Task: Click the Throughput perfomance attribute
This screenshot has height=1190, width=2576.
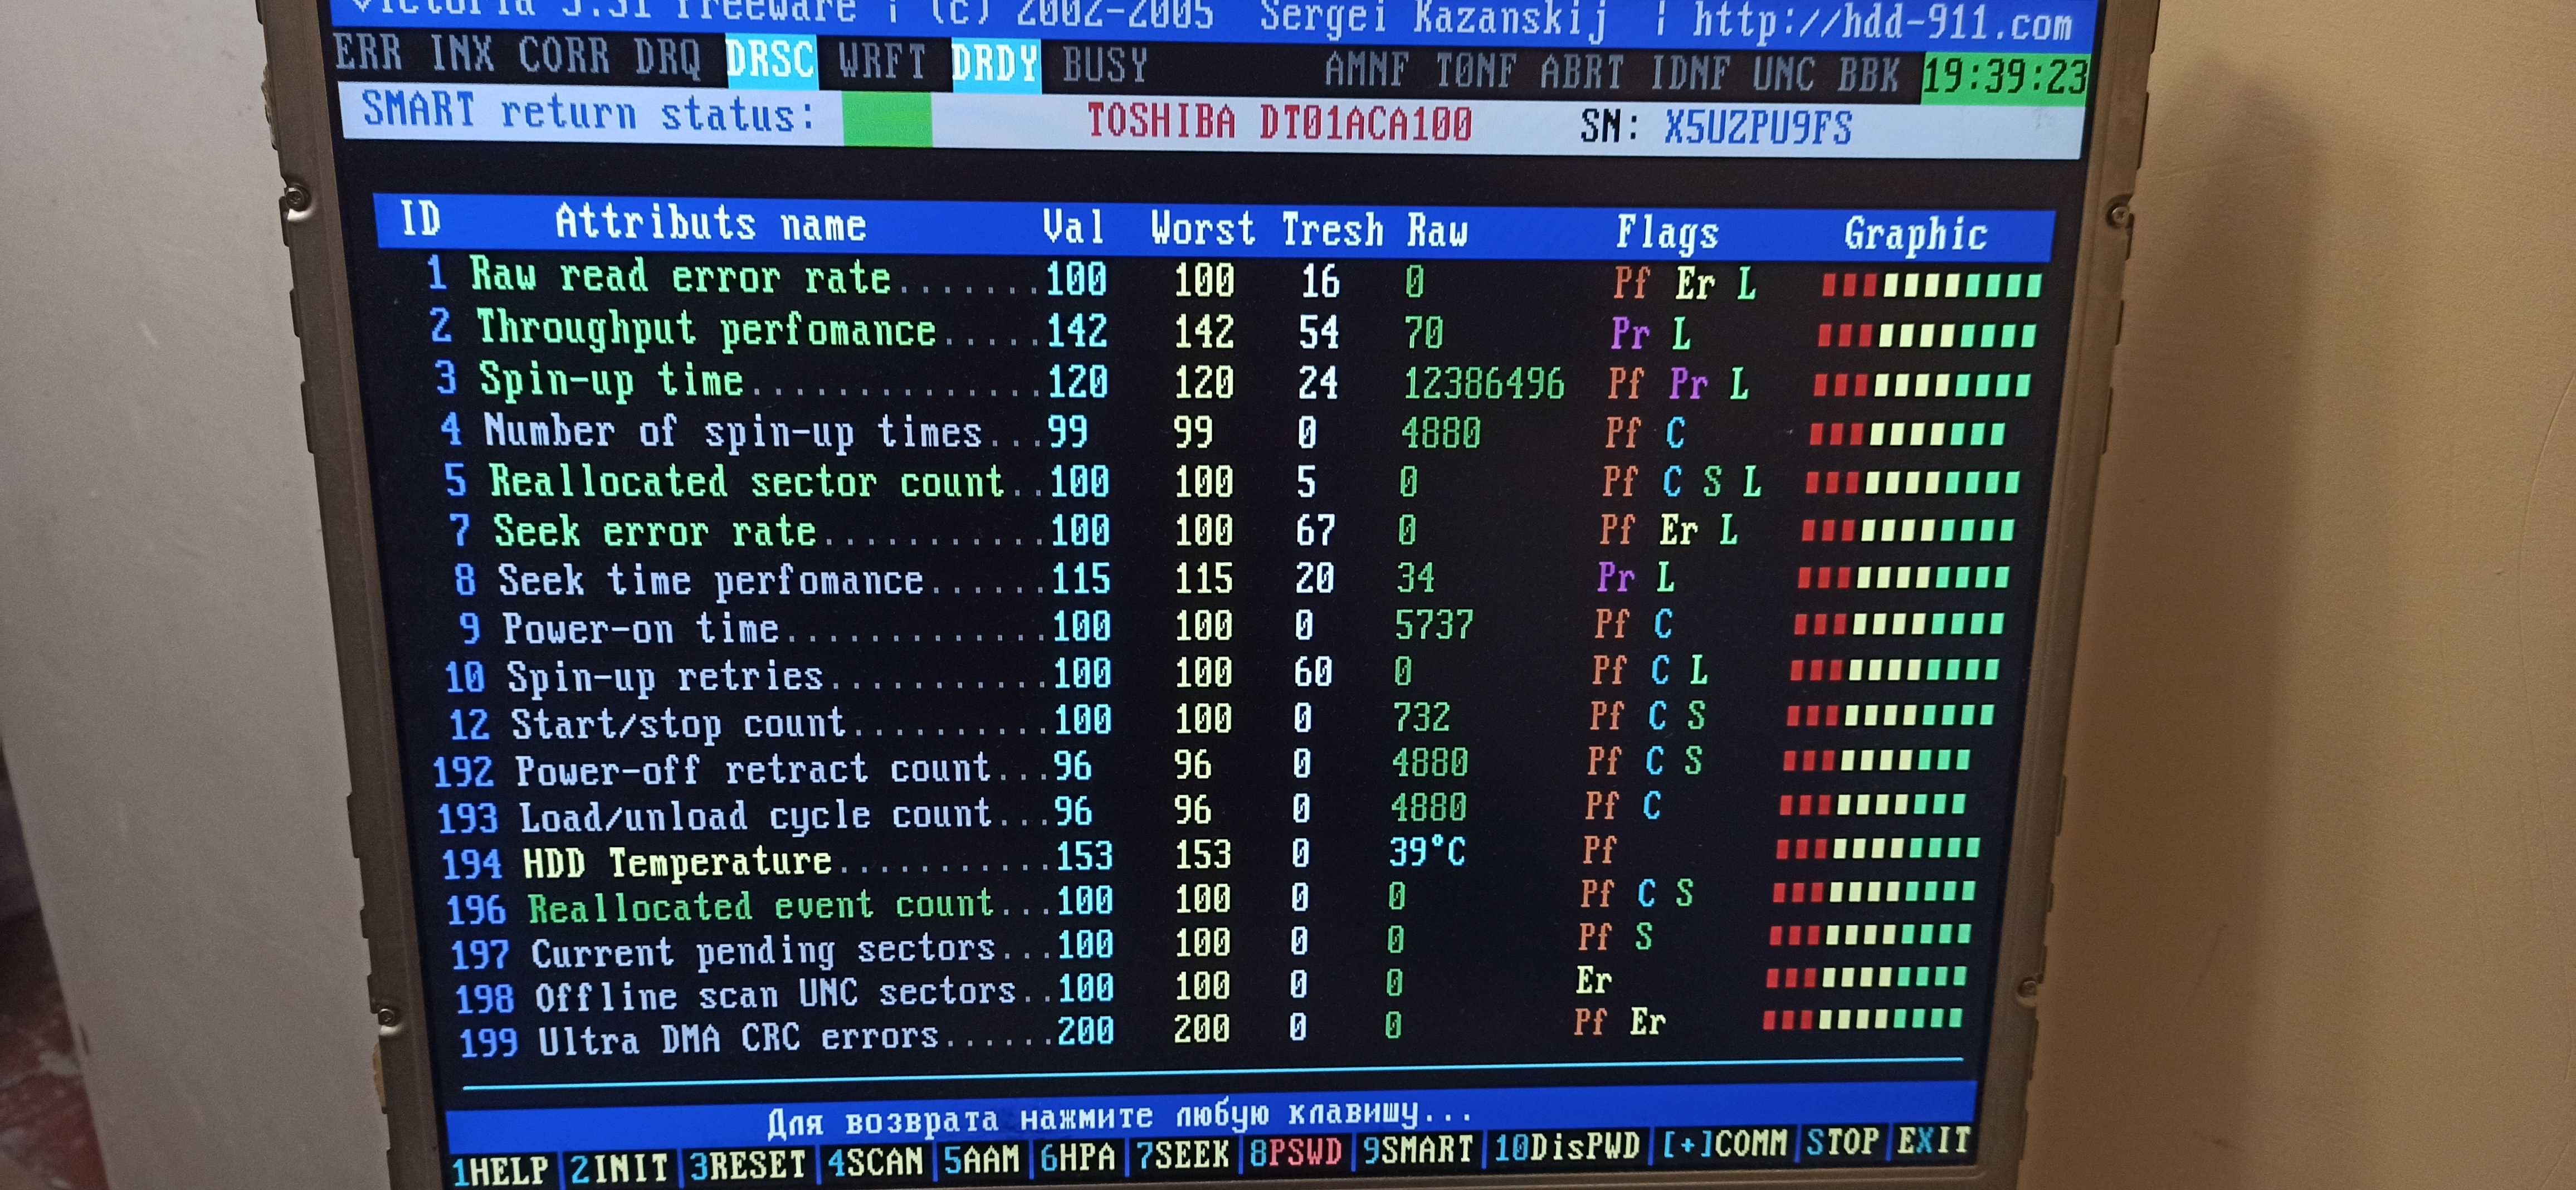Action: tap(707, 329)
